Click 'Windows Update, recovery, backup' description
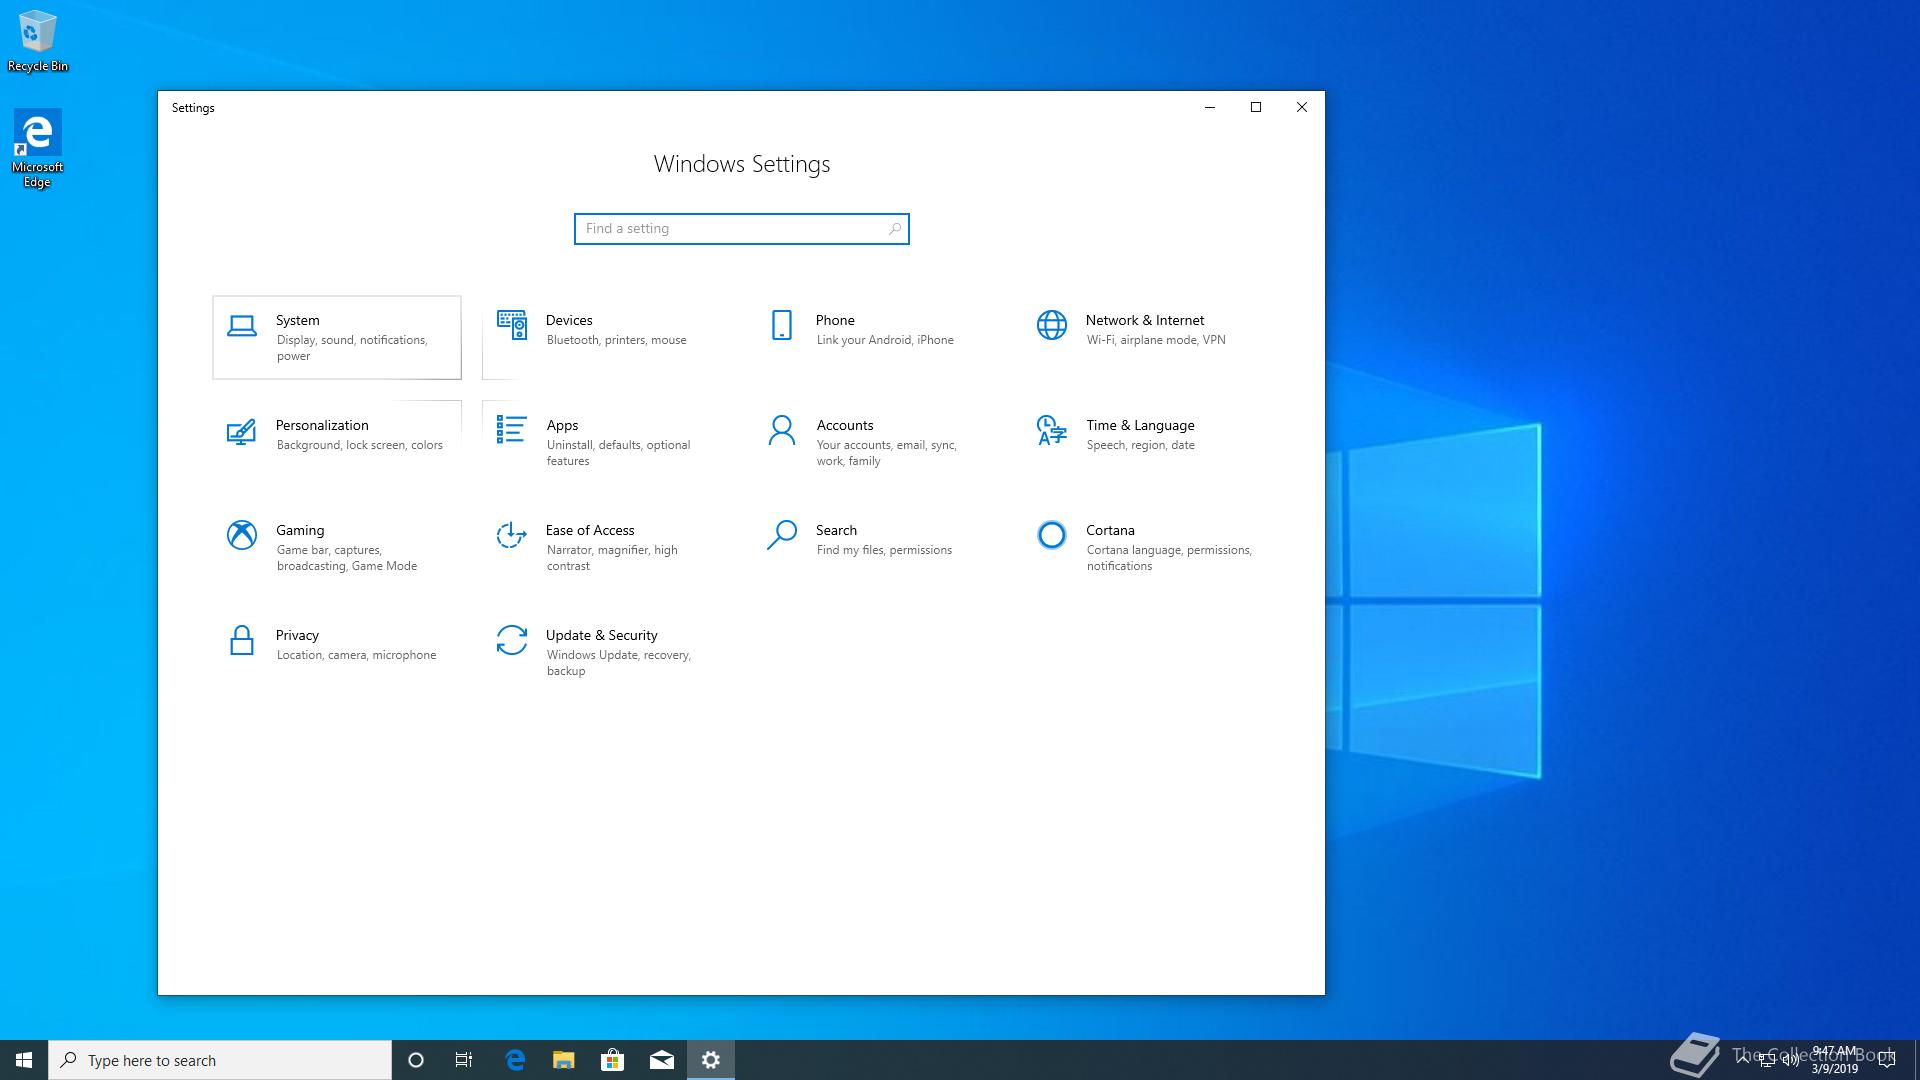The height and width of the screenshot is (1080, 1920). tap(619, 663)
